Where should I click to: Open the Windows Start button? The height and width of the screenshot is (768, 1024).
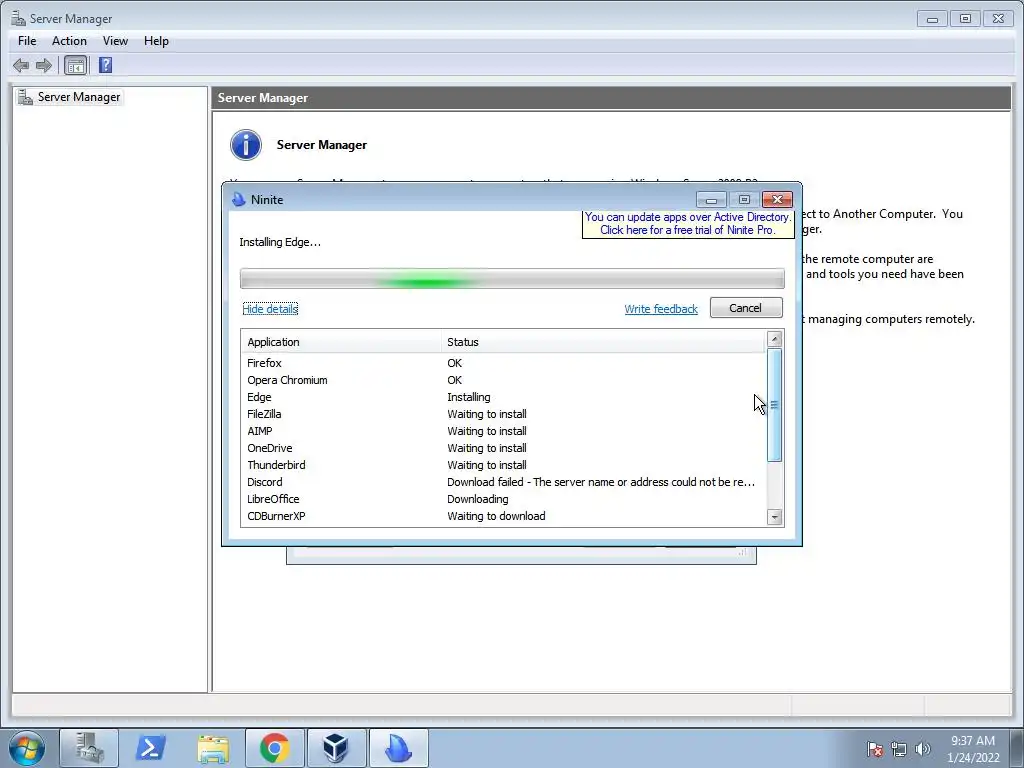pos(27,748)
